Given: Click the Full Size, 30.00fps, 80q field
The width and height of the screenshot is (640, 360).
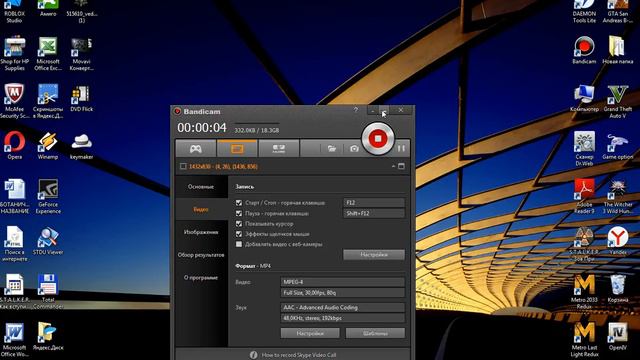Looking at the screenshot, I should (x=342, y=293).
